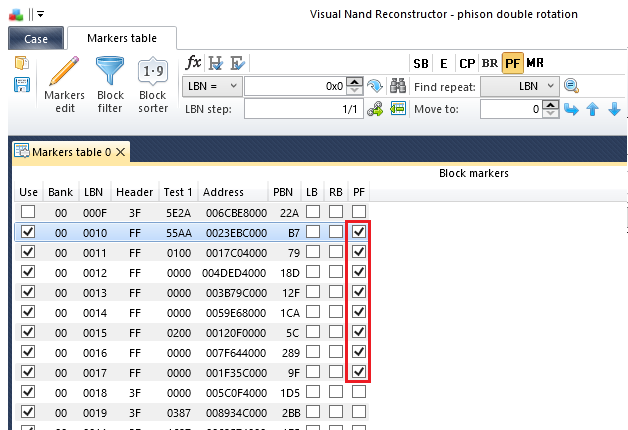Viewport: 628px width, 430px height.
Task: Select PBN cell 1CA
Action: 290,313
